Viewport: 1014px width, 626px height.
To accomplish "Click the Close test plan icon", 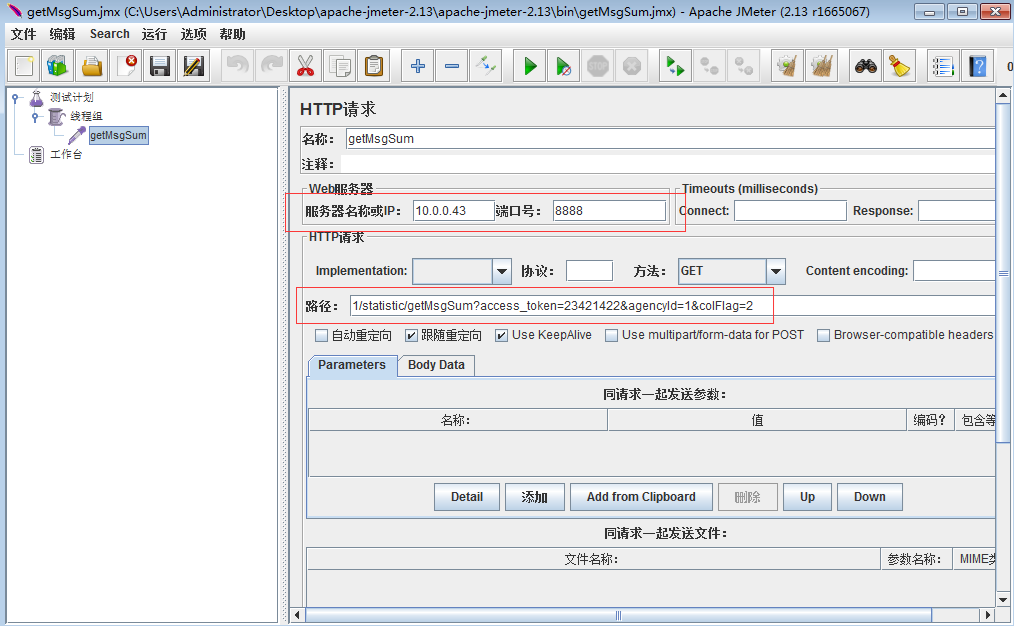I will [126, 66].
